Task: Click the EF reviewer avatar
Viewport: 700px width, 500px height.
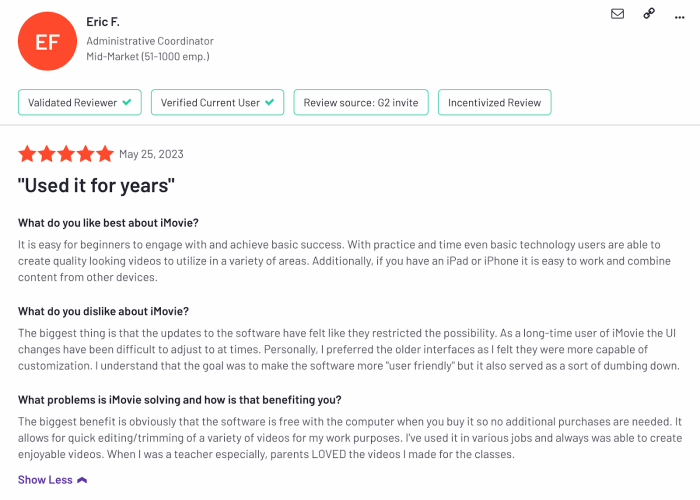Action: point(47,41)
